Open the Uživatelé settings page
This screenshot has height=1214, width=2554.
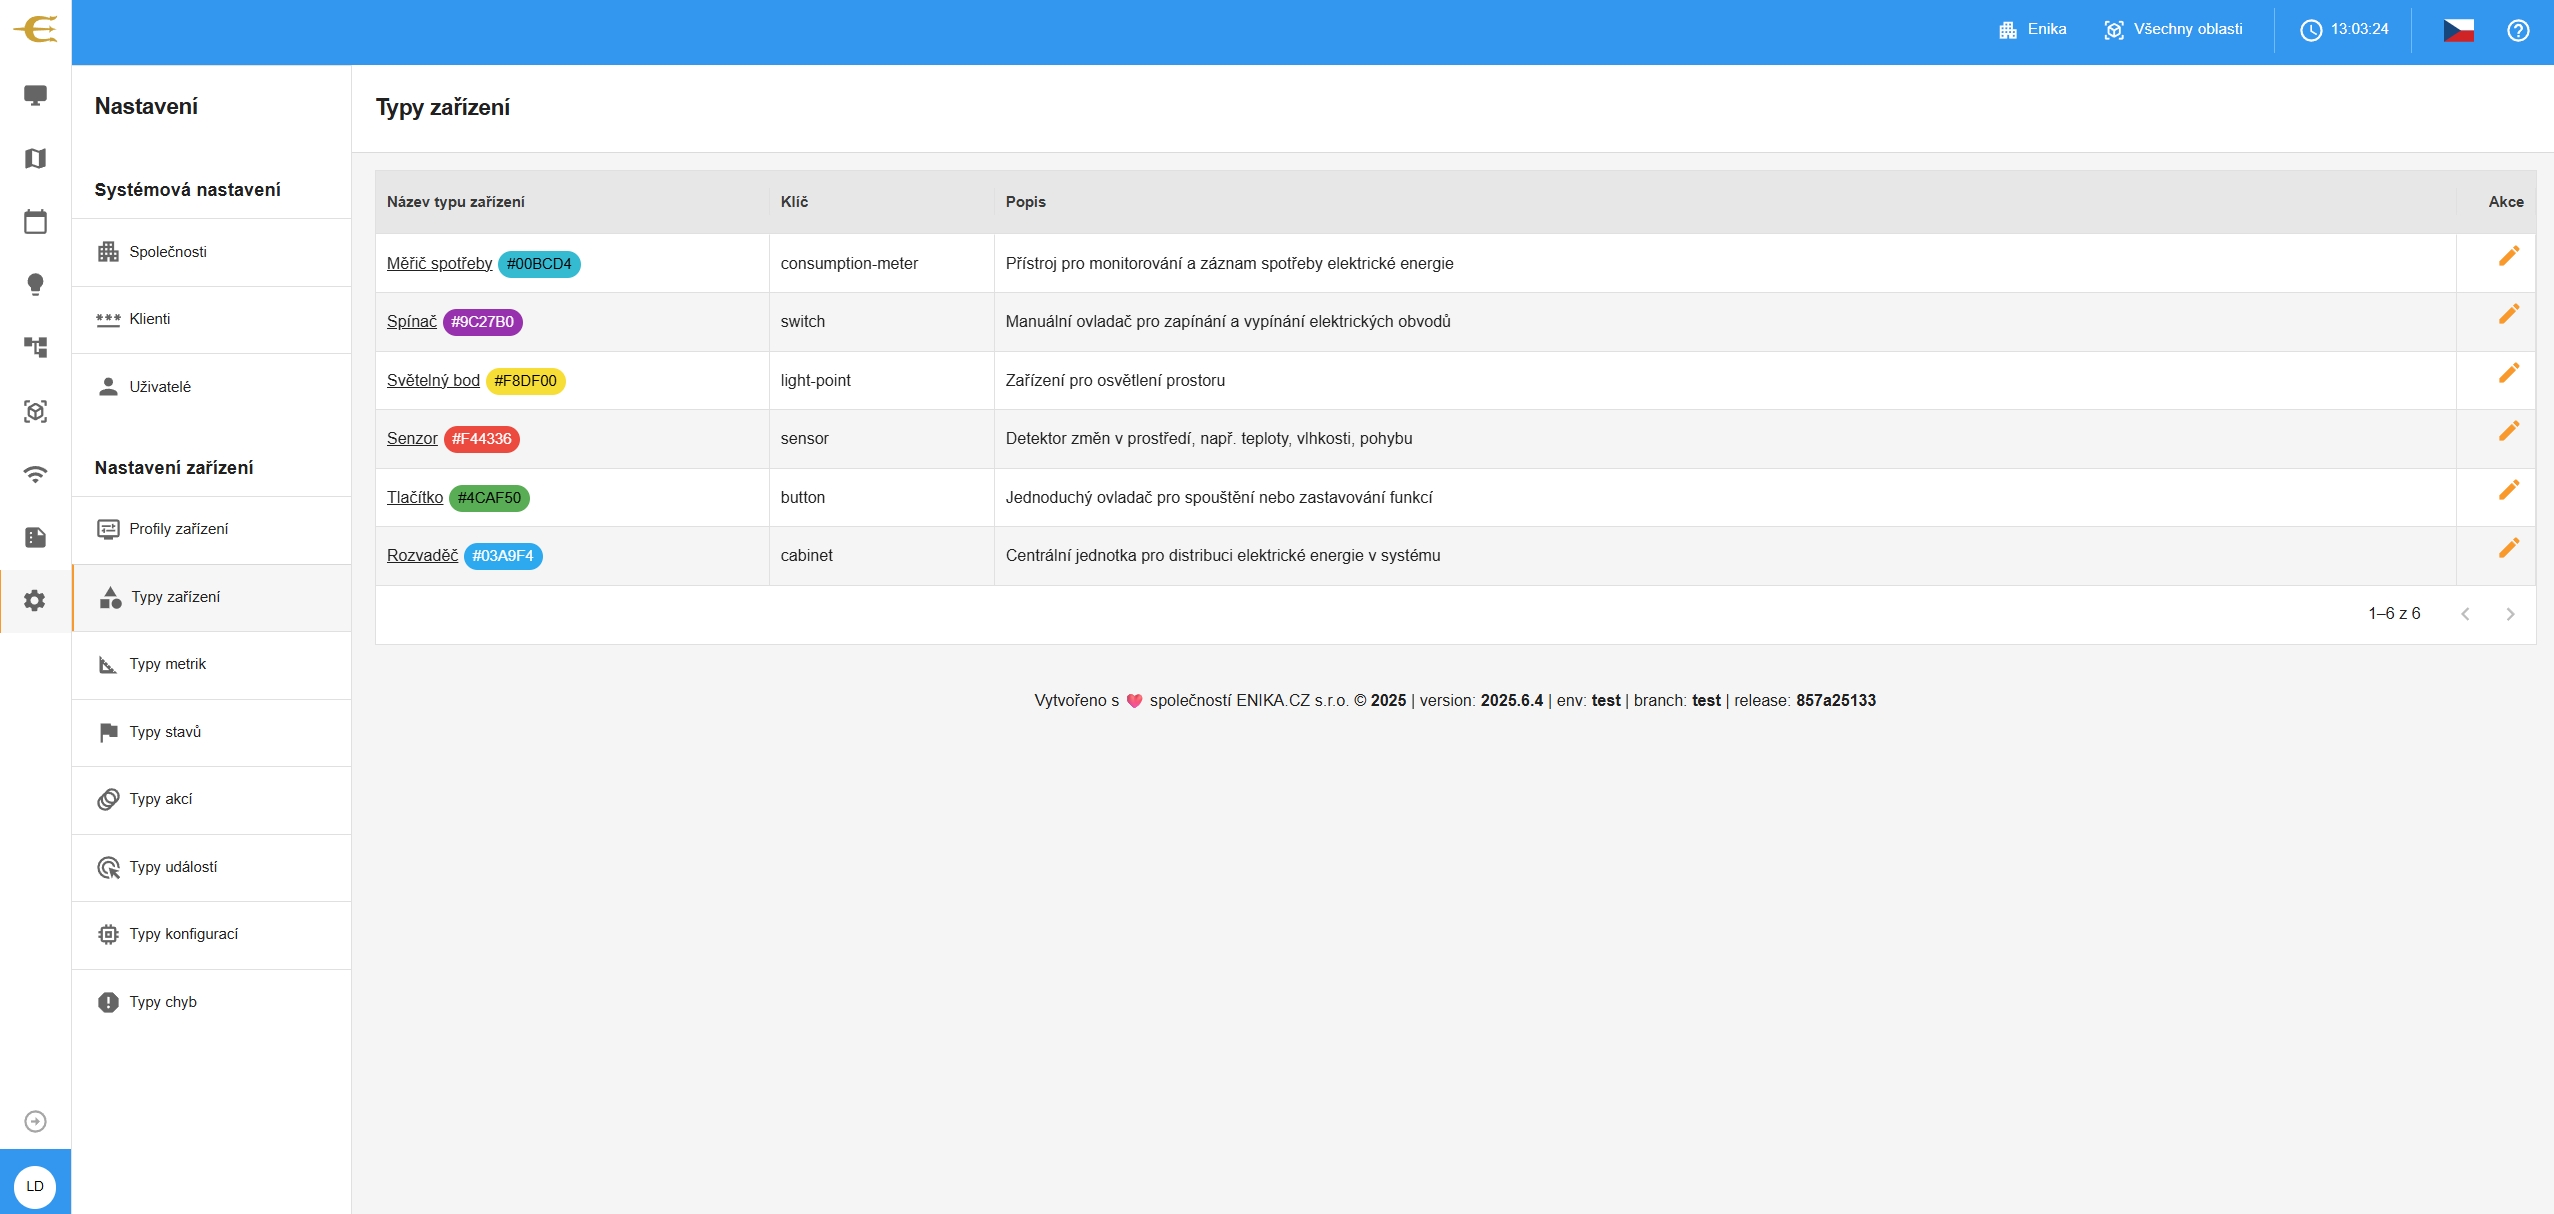coord(159,387)
